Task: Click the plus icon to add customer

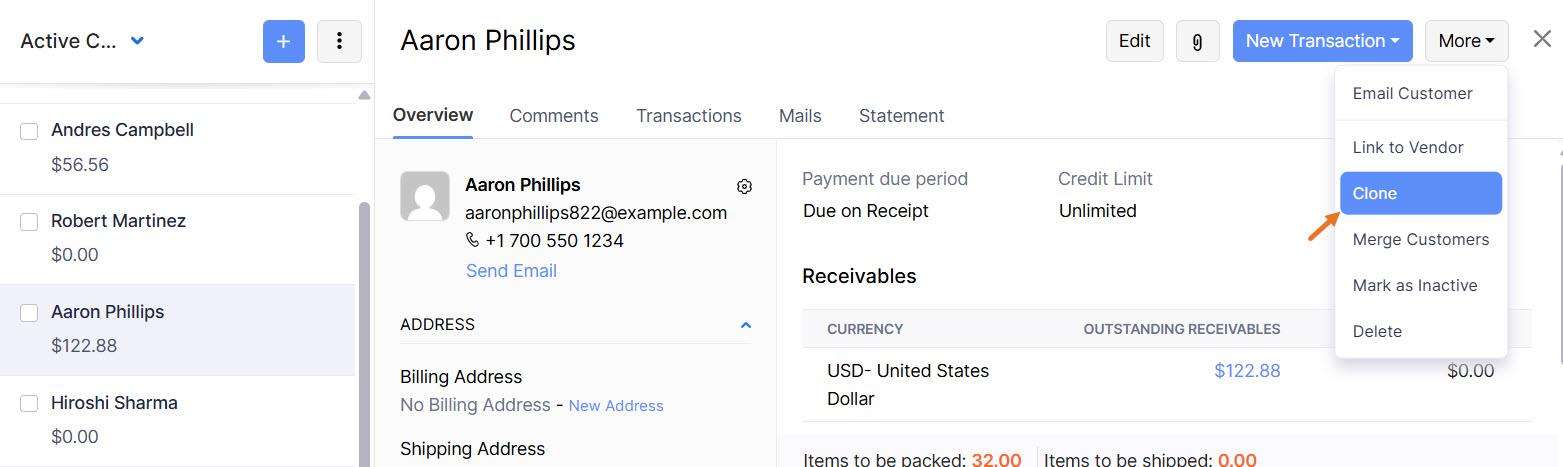Action: 284,41
